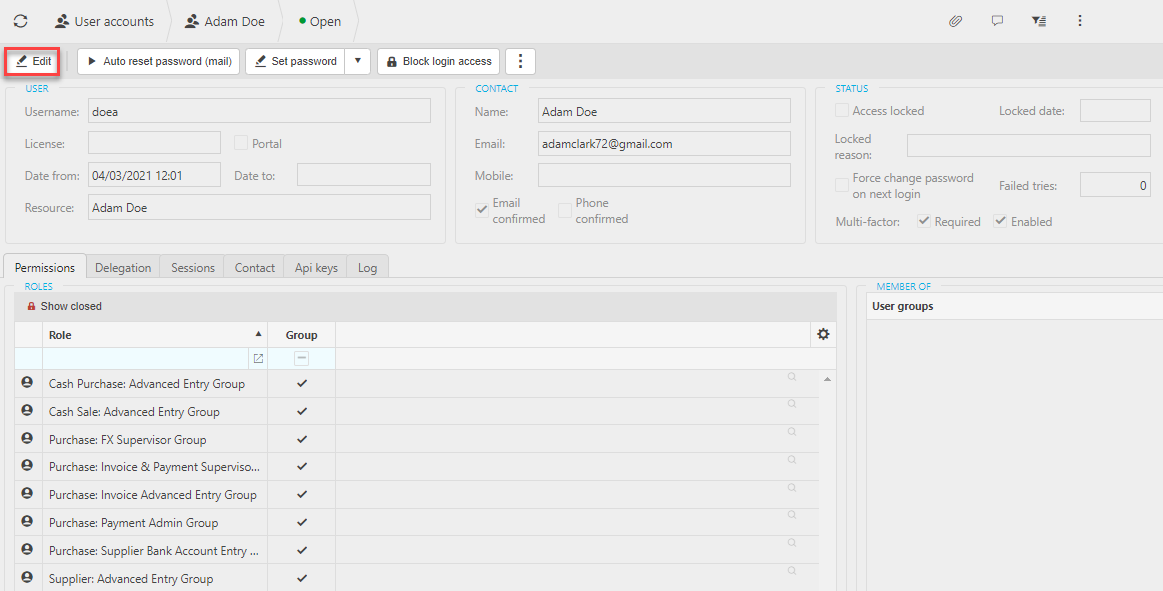Screen dimensions: 1163x591
Task: Toggle Show closed roles
Action: click(x=64, y=306)
